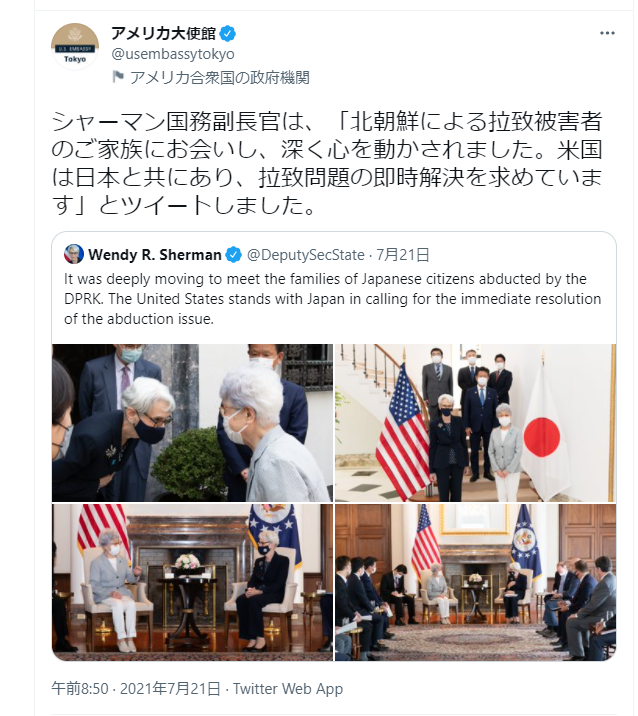Viewport: 638px width, 716px height.
Task: Click Wendy R. Sherman's small avatar
Action: pos(74,254)
